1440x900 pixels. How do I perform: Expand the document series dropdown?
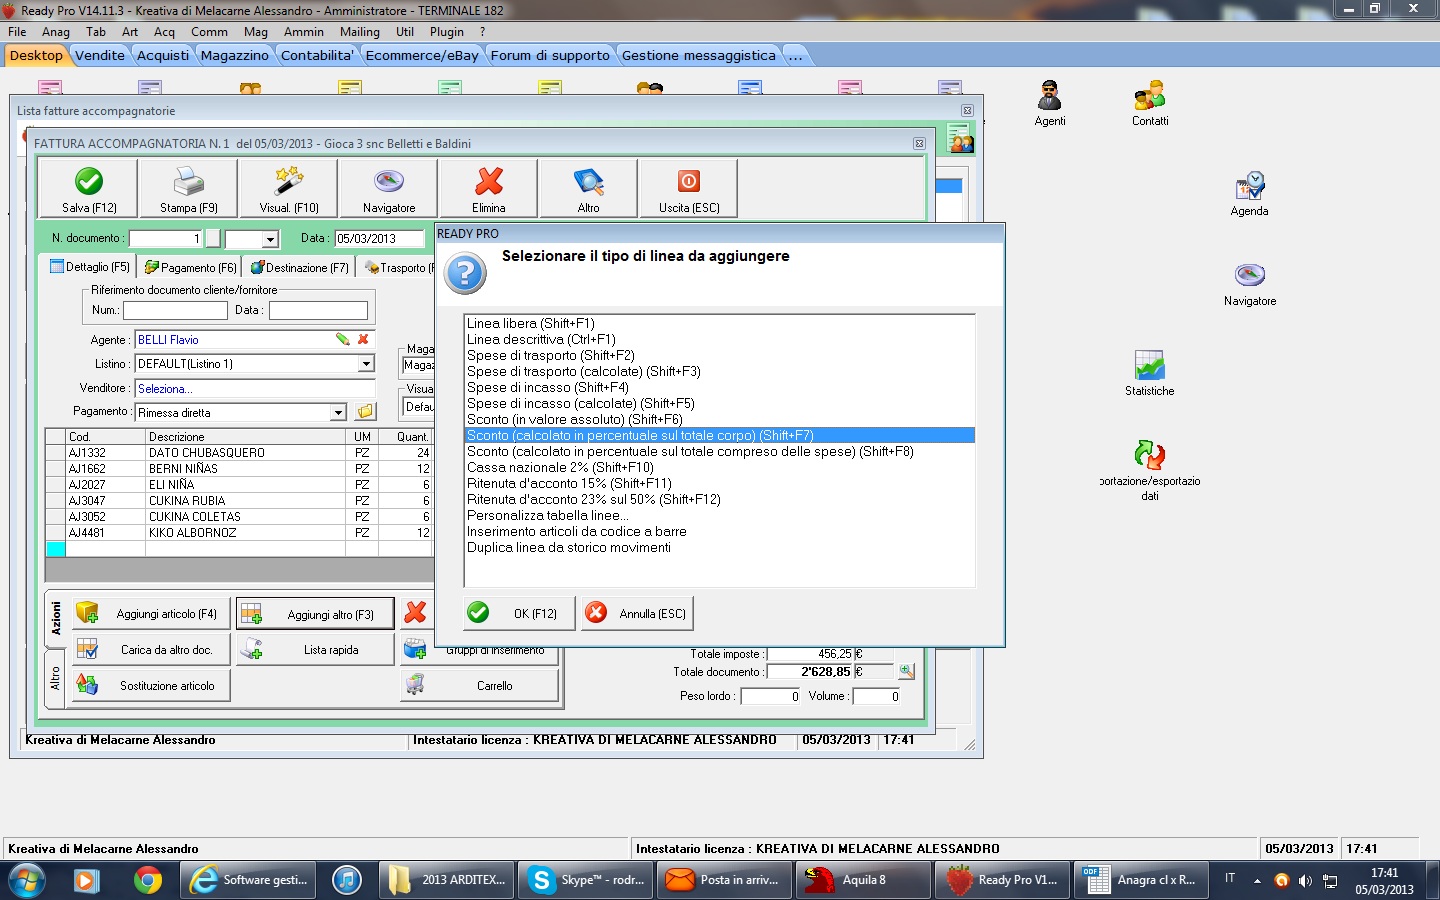coord(269,239)
